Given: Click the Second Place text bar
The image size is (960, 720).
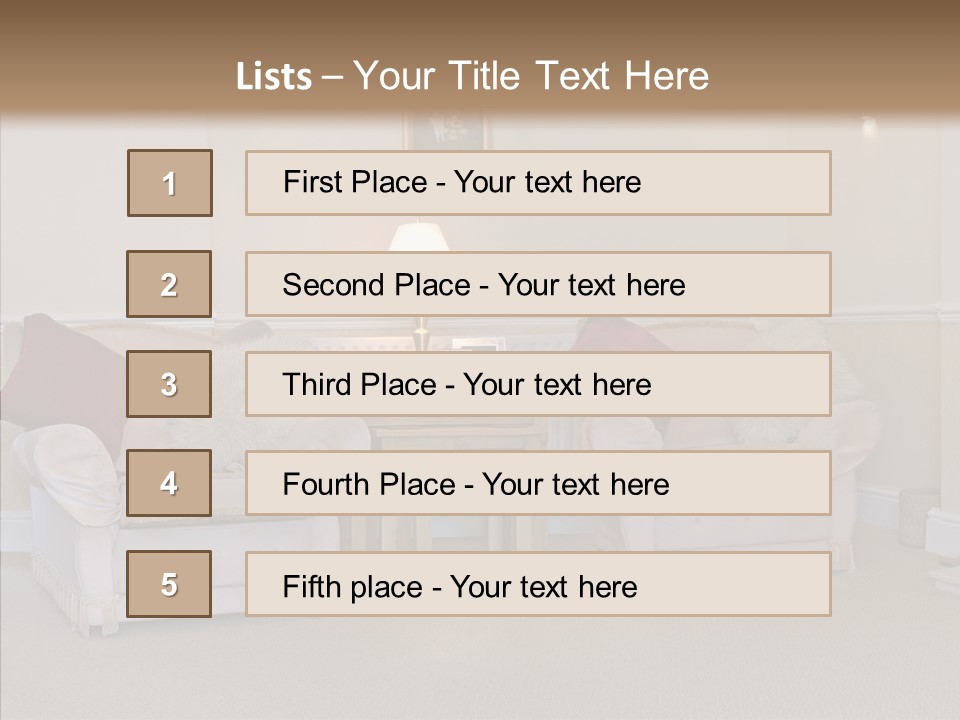Looking at the screenshot, I should point(538,284).
